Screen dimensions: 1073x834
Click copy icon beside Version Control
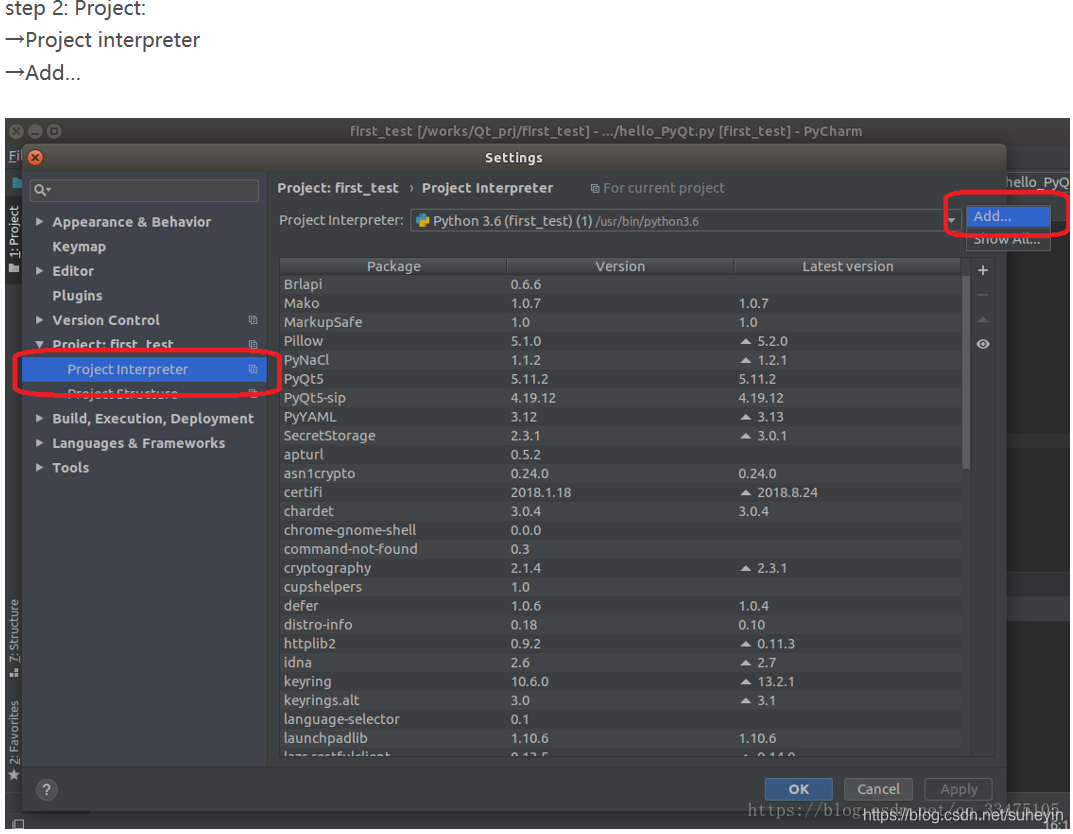click(253, 320)
